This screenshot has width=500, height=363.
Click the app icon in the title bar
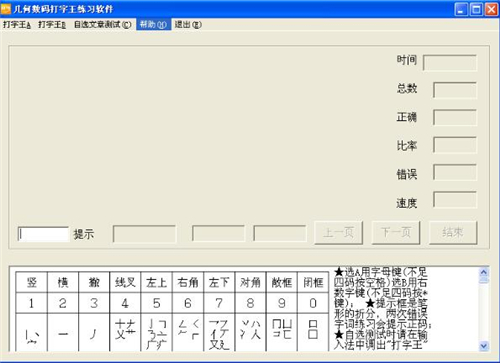[x=6, y=9]
